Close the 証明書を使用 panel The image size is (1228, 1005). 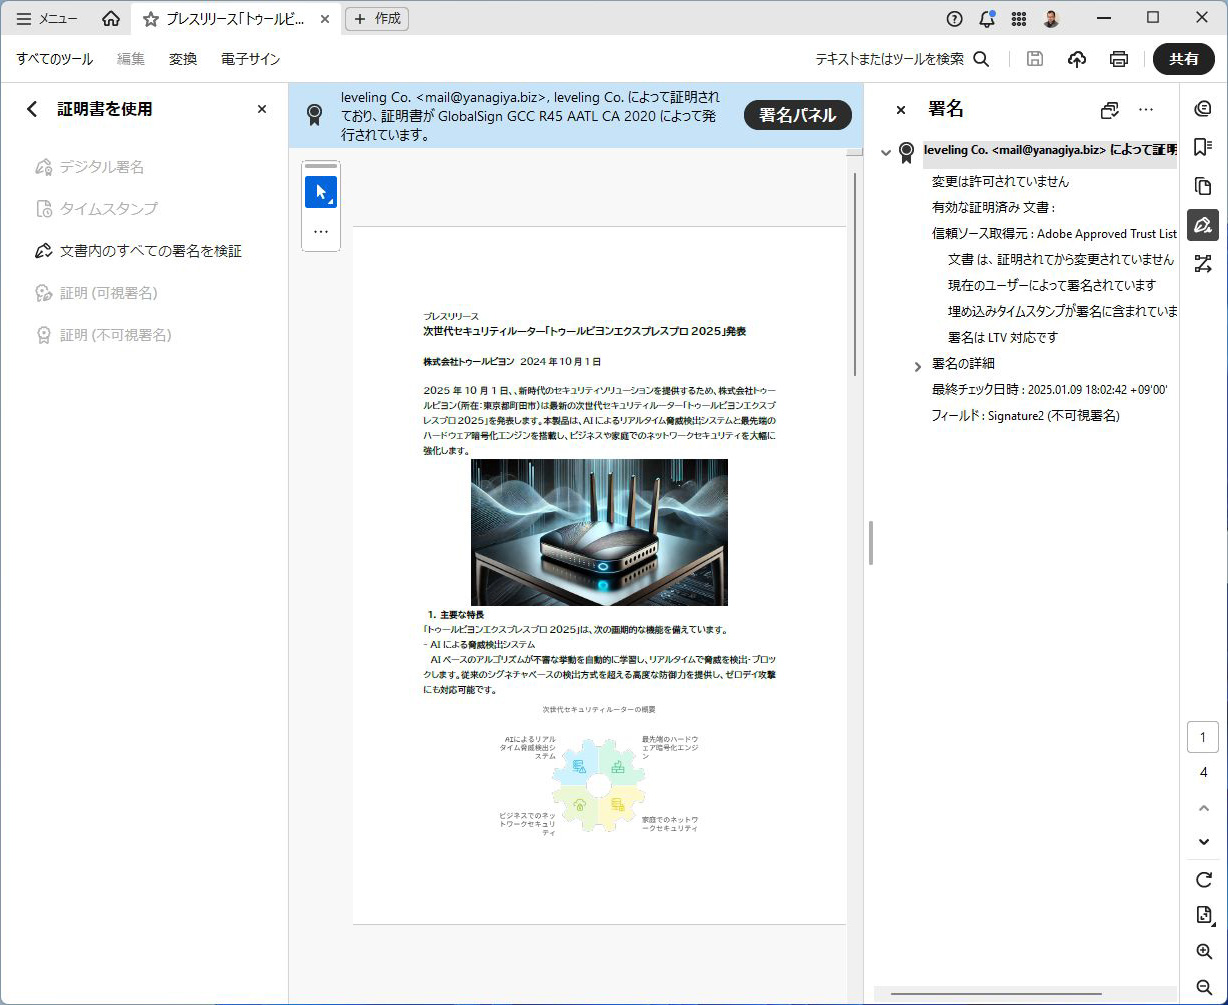point(262,109)
